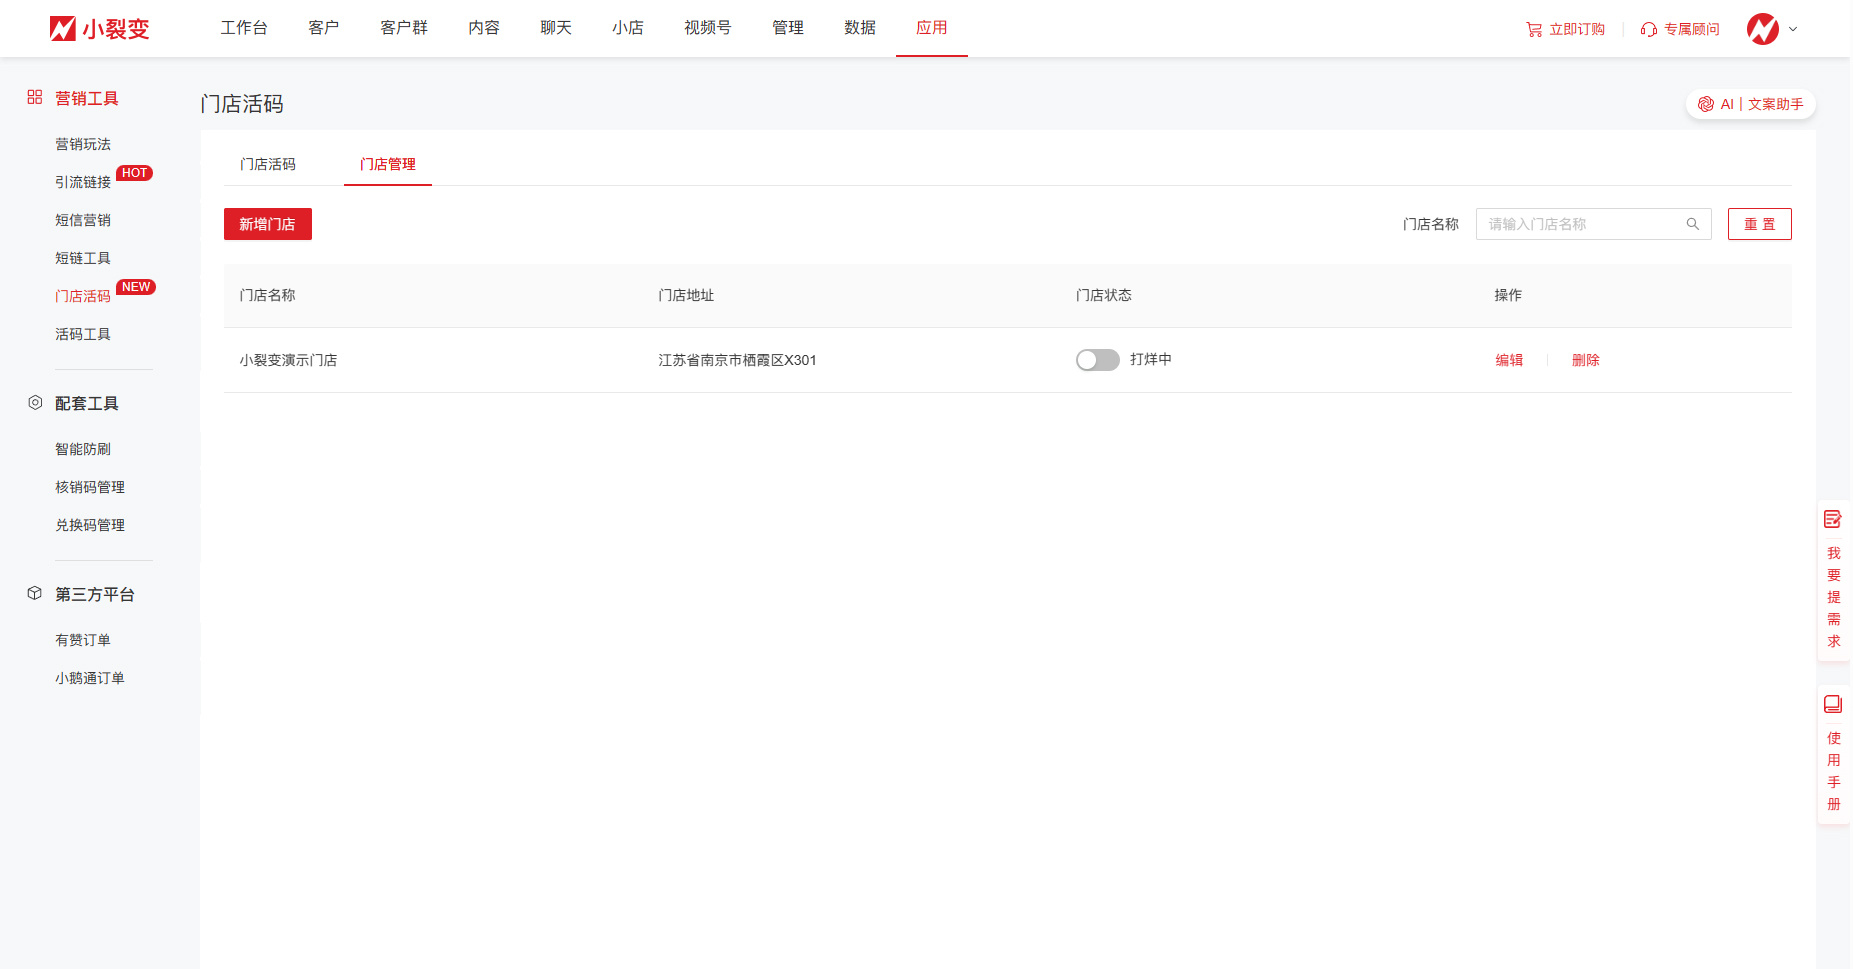Click the search magnifier icon
The width and height of the screenshot is (1853, 969).
click(x=1693, y=224)
